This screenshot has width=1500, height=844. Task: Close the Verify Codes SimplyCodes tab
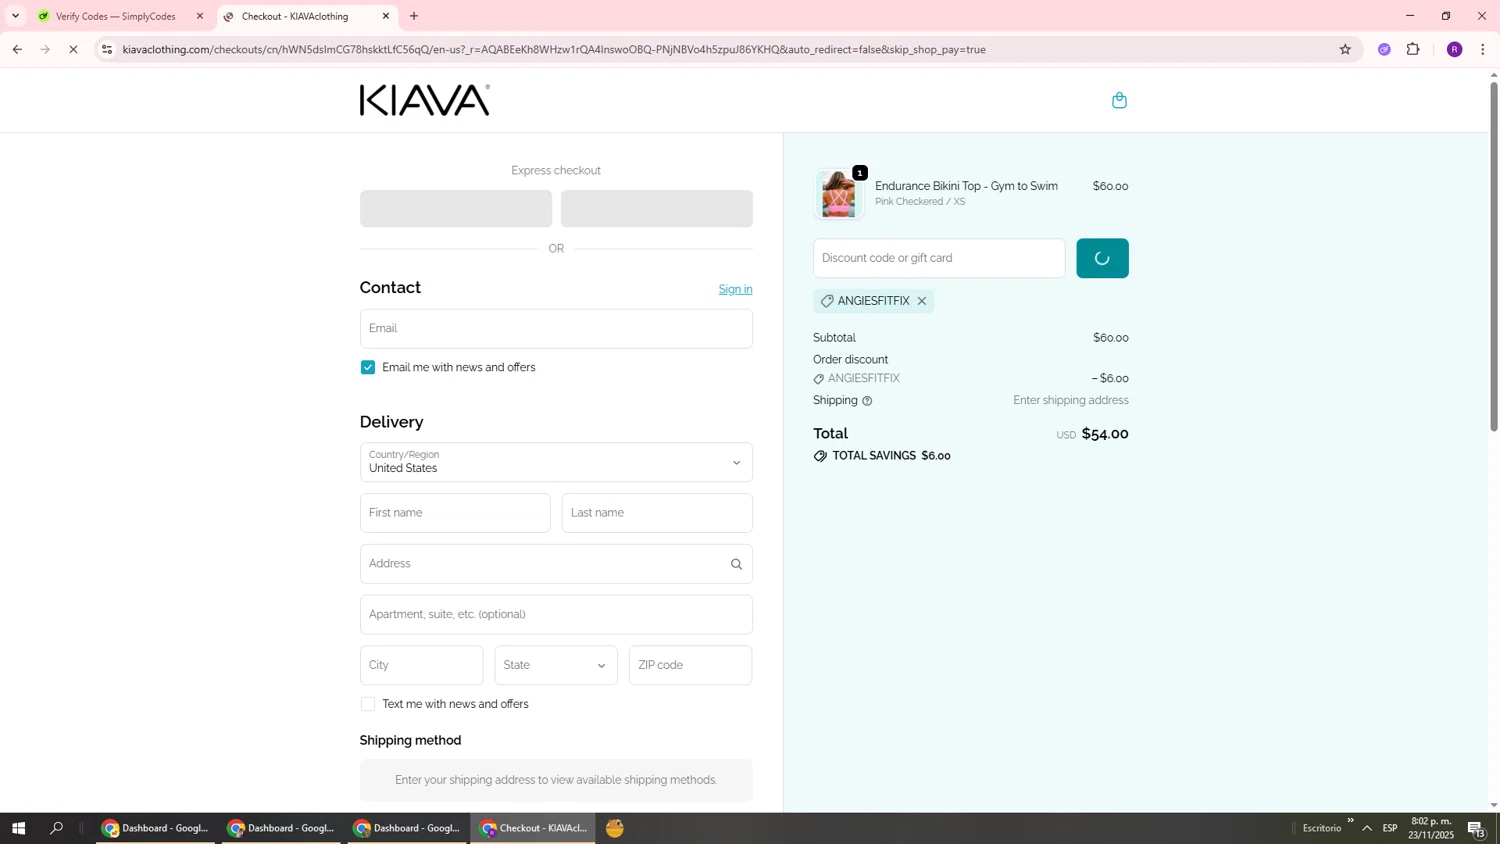tap(200, 16)
